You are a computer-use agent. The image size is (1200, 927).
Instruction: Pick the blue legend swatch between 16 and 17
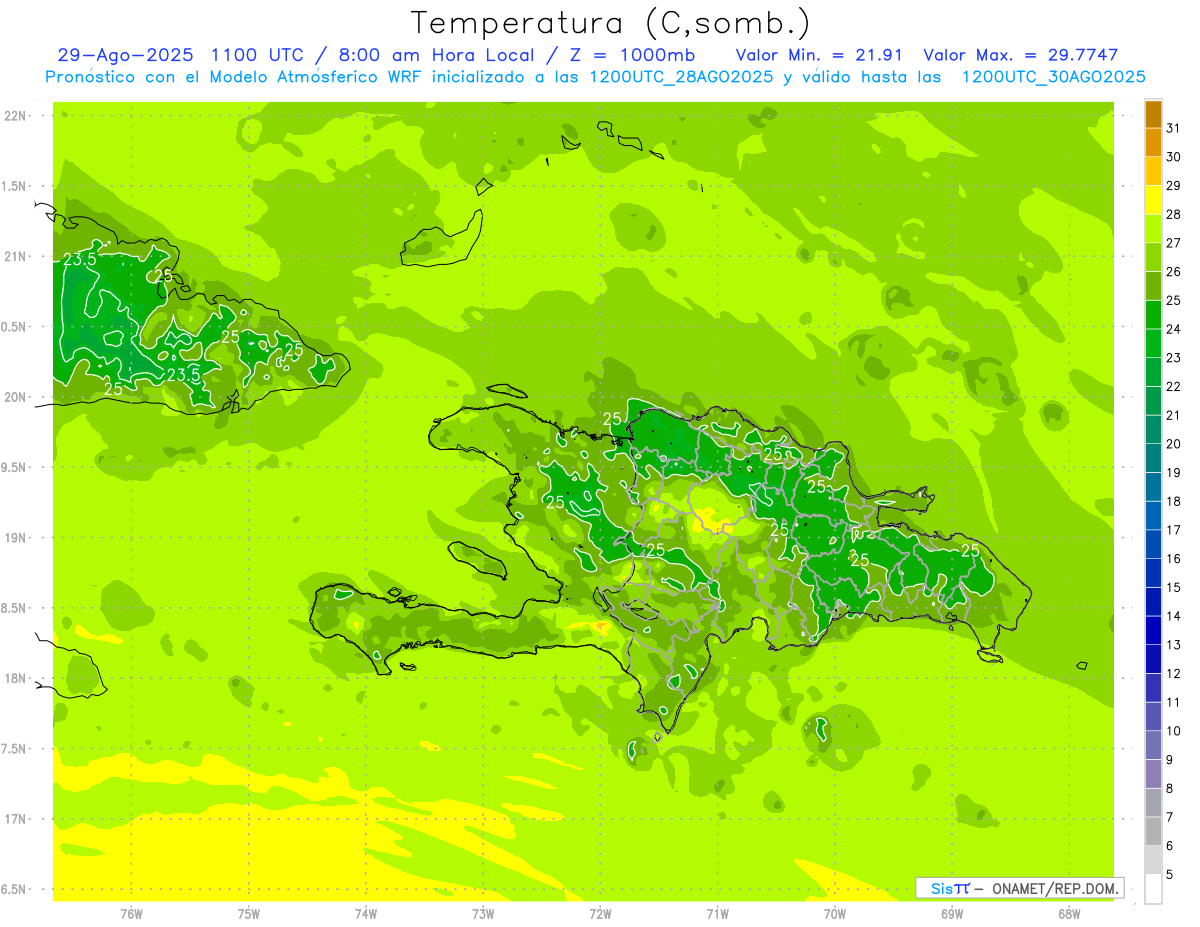coord(1153,545)
